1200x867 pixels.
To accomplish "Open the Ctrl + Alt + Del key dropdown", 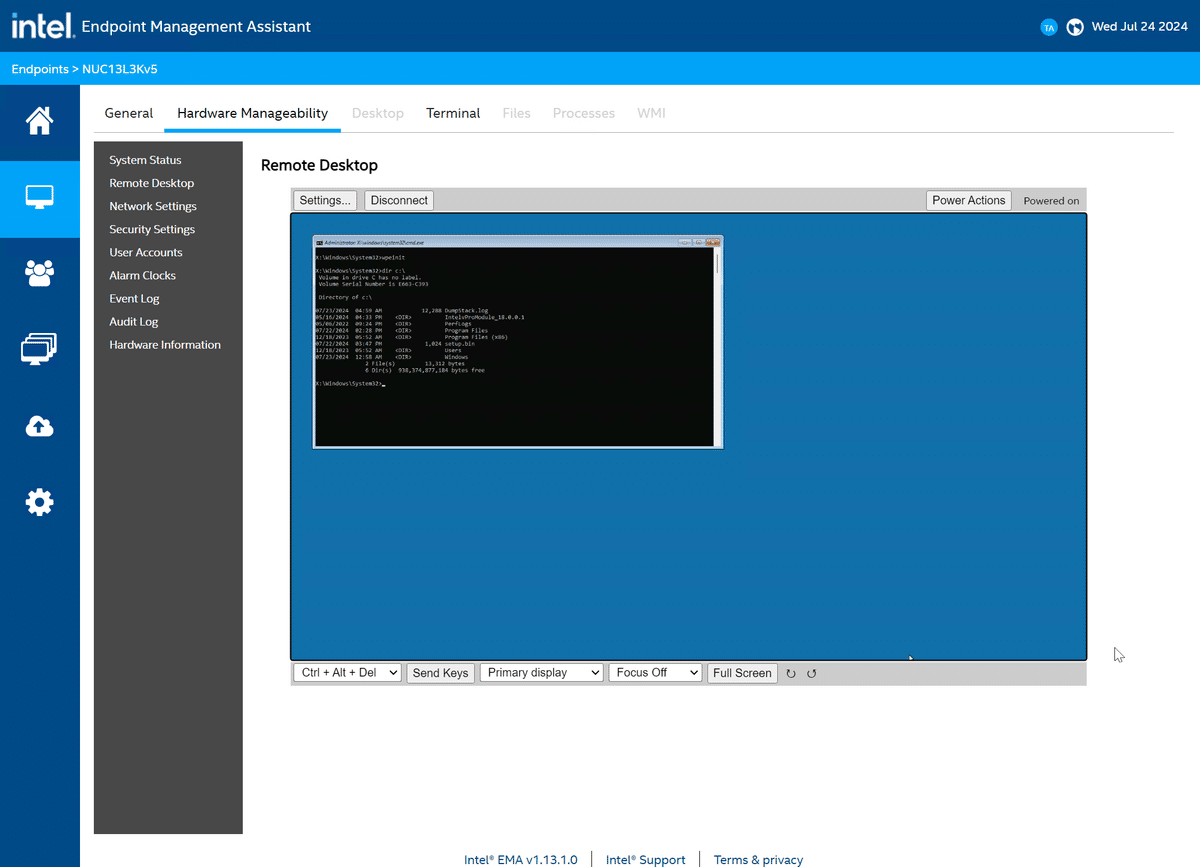I will pos(348,673).
